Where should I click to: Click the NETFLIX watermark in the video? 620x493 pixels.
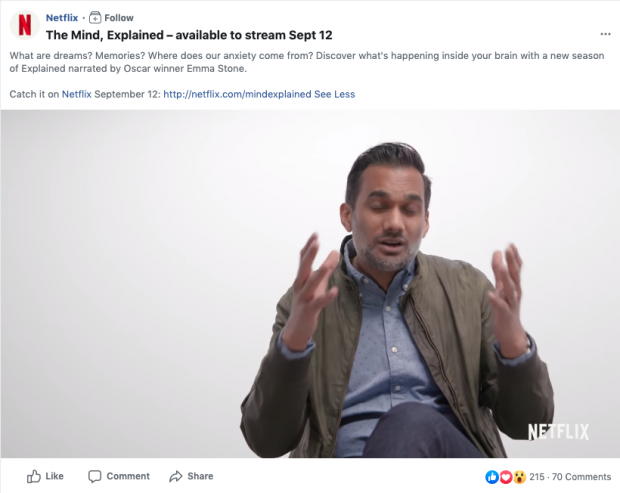(558, 432)
